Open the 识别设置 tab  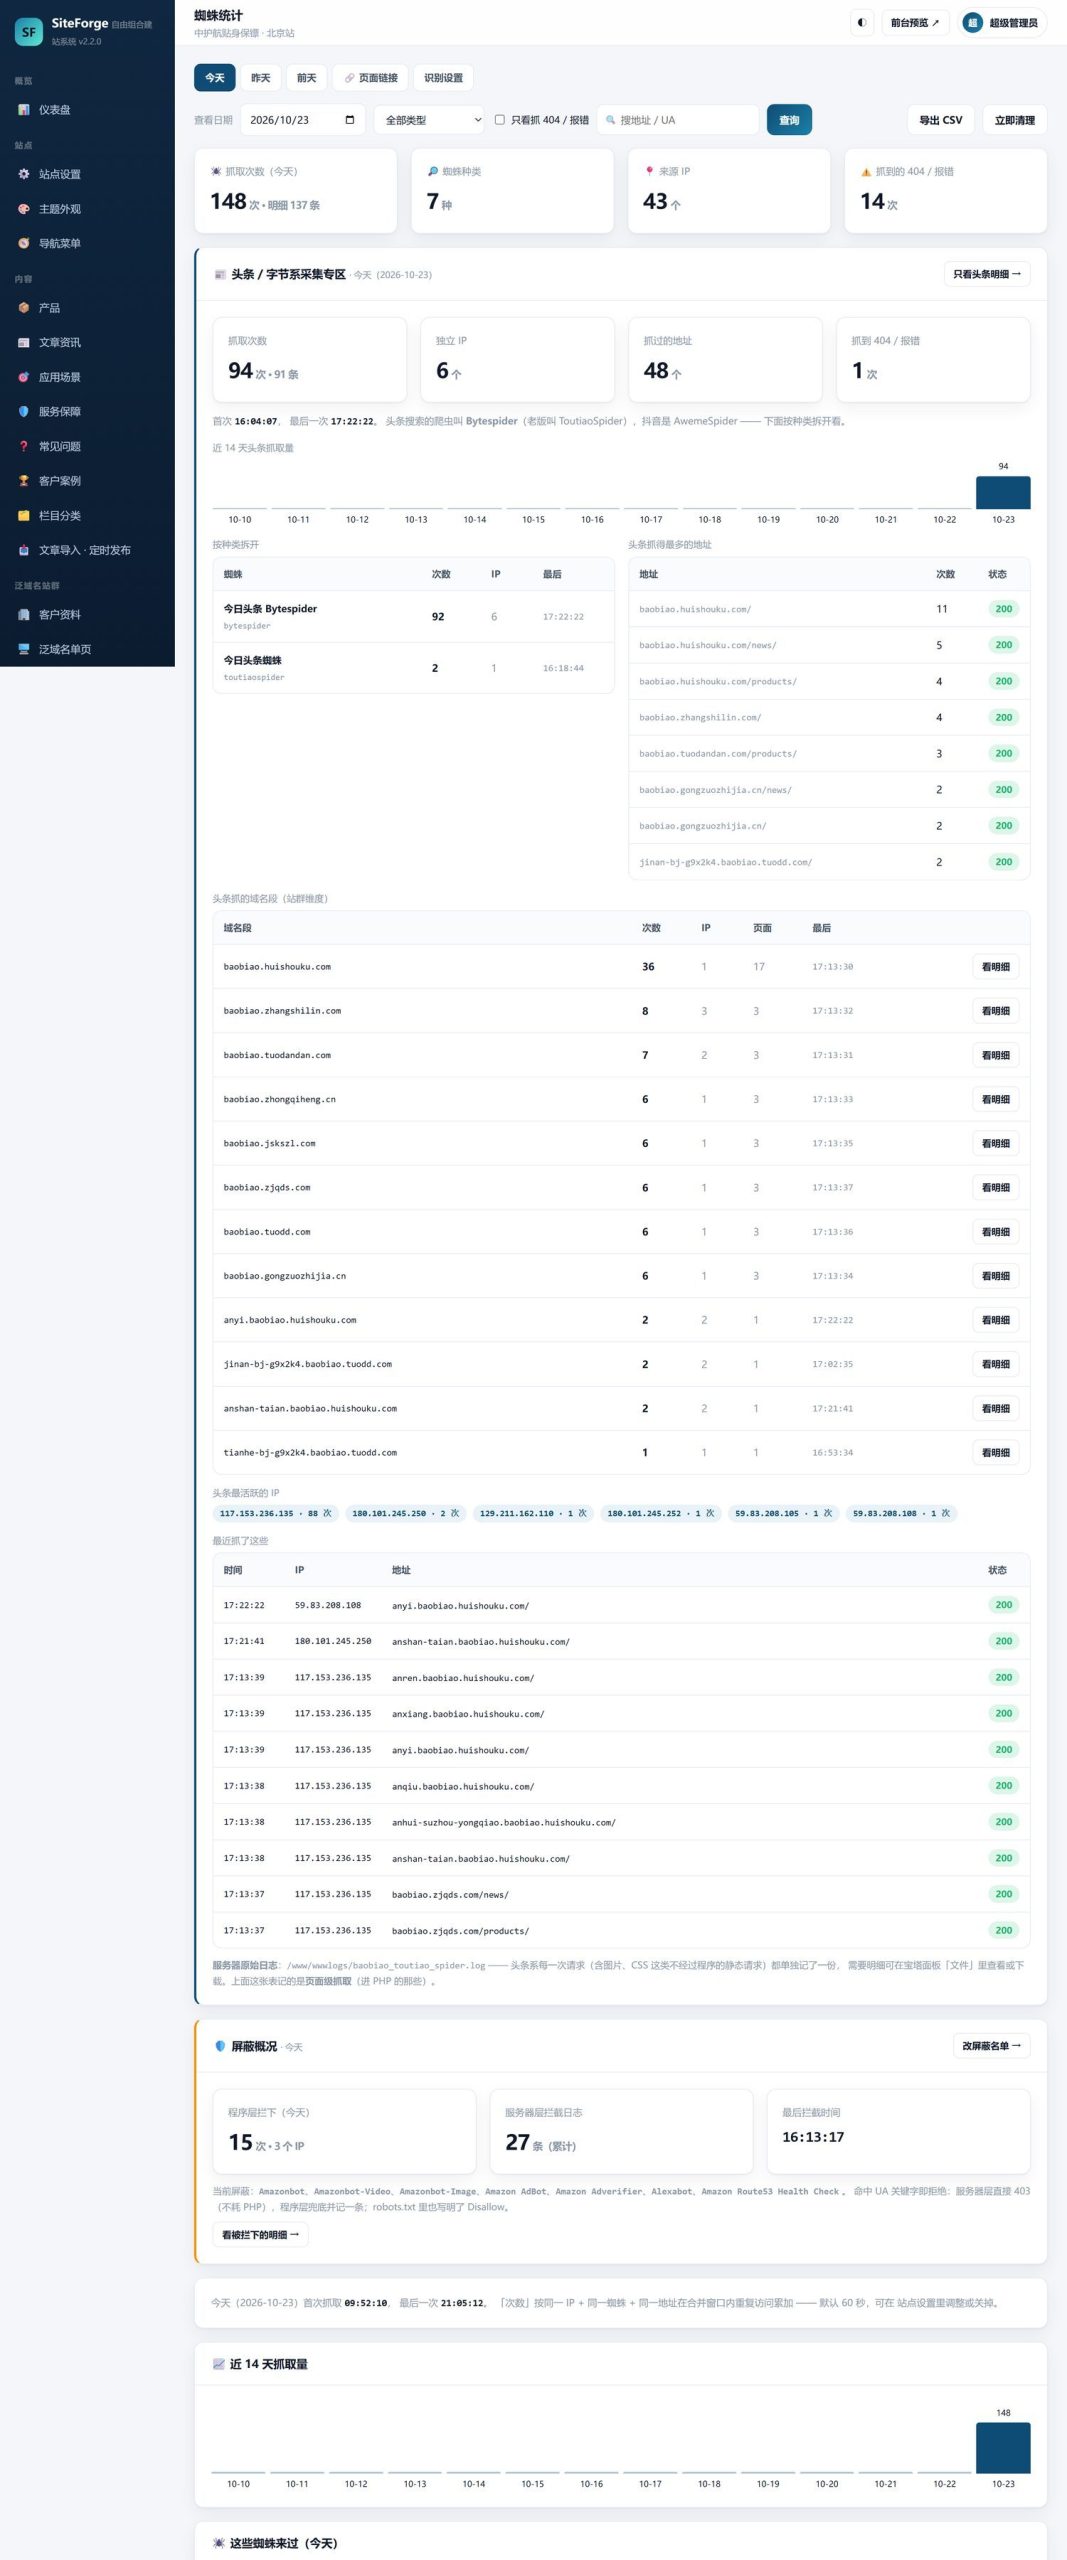(443, 78)
